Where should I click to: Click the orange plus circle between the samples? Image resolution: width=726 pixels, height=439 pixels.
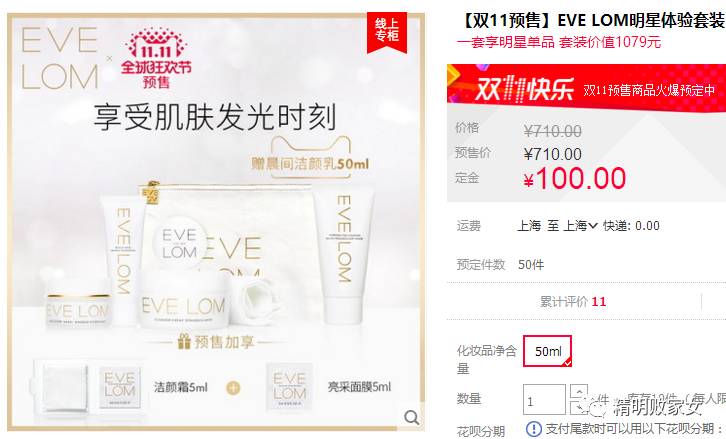(x=233, y=388)
